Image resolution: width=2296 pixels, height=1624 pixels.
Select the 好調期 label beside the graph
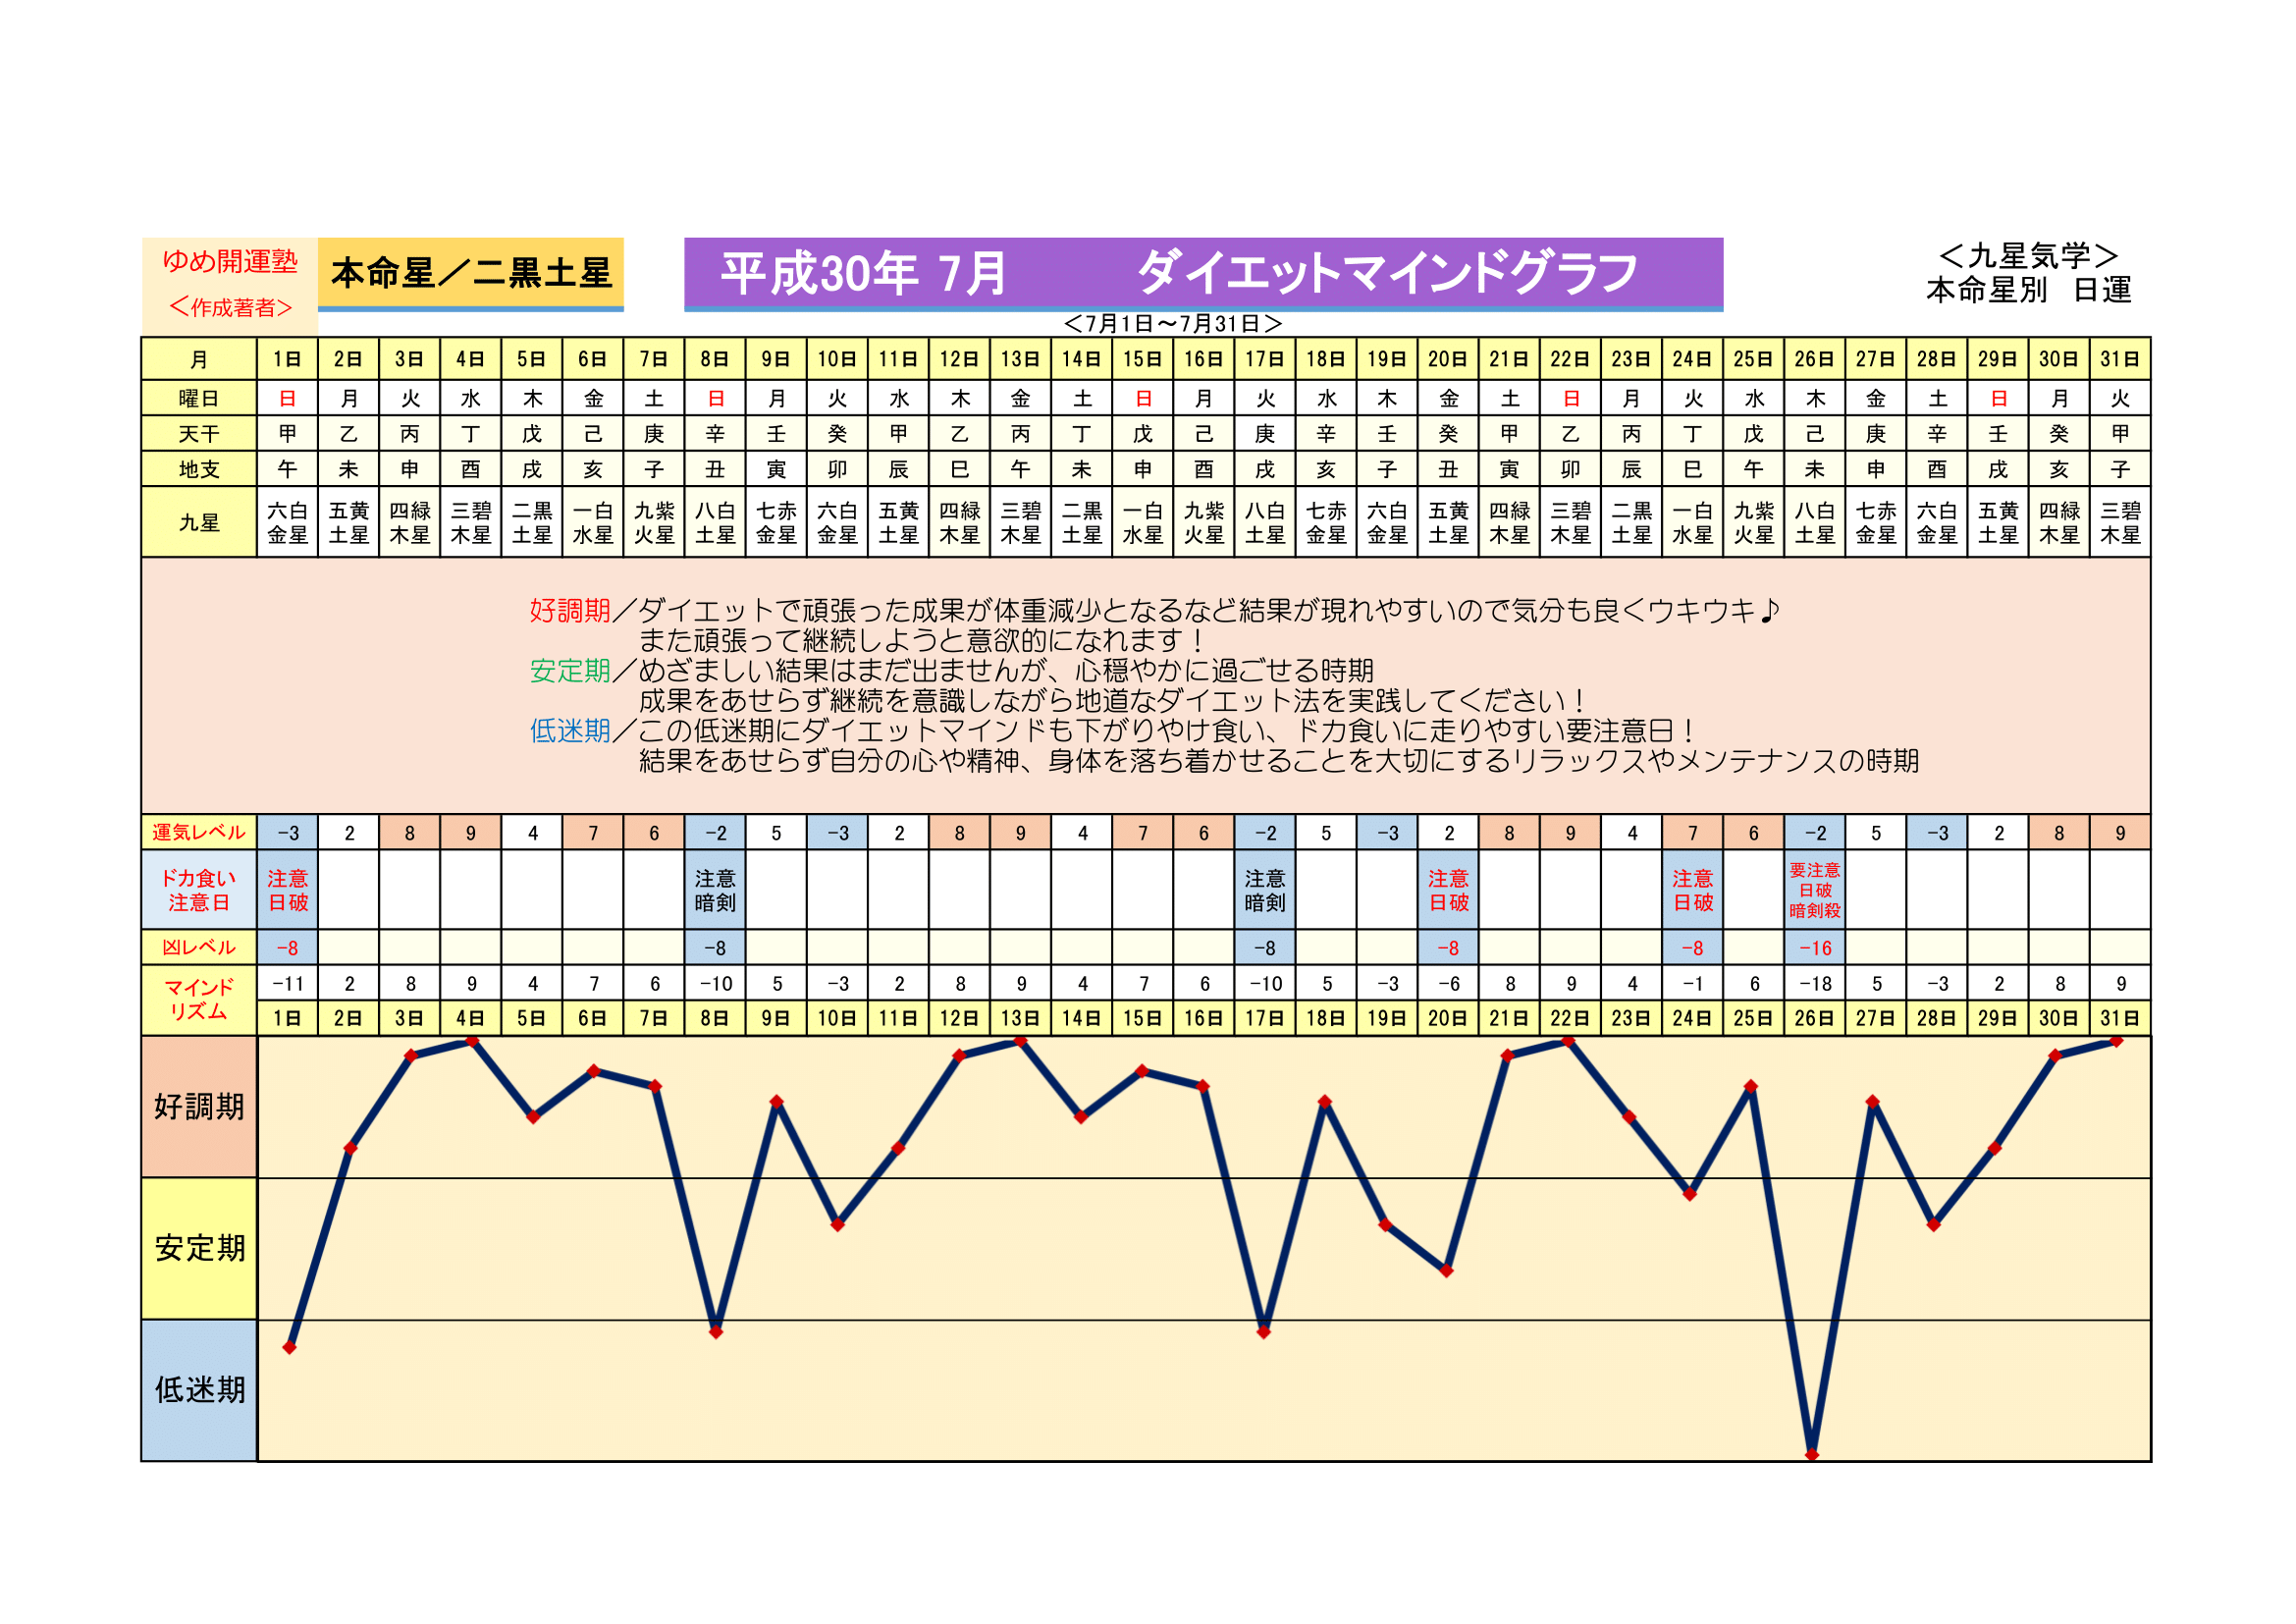(x=199, y=1107)
